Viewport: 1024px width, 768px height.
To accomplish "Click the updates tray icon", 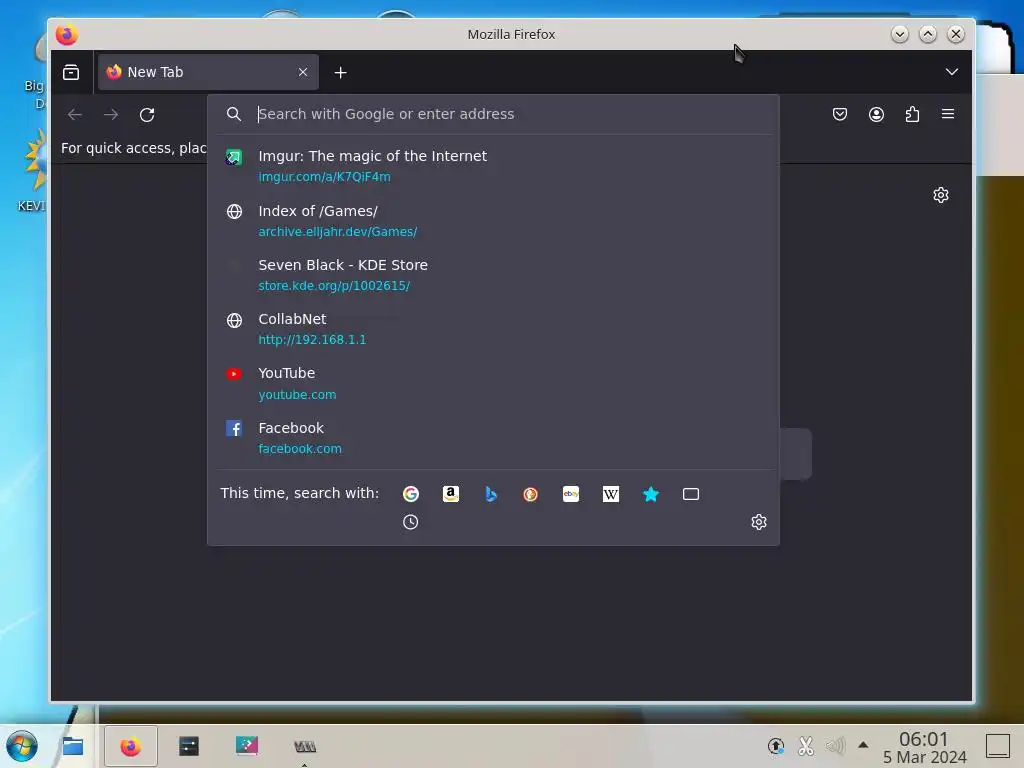I will coord(776,746).
